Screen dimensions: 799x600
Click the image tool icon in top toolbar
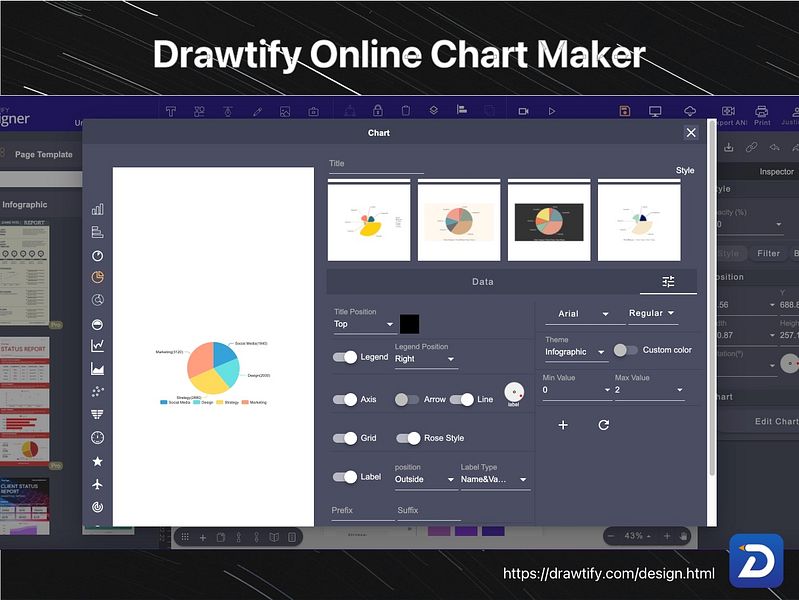click(x=285, y=111)
